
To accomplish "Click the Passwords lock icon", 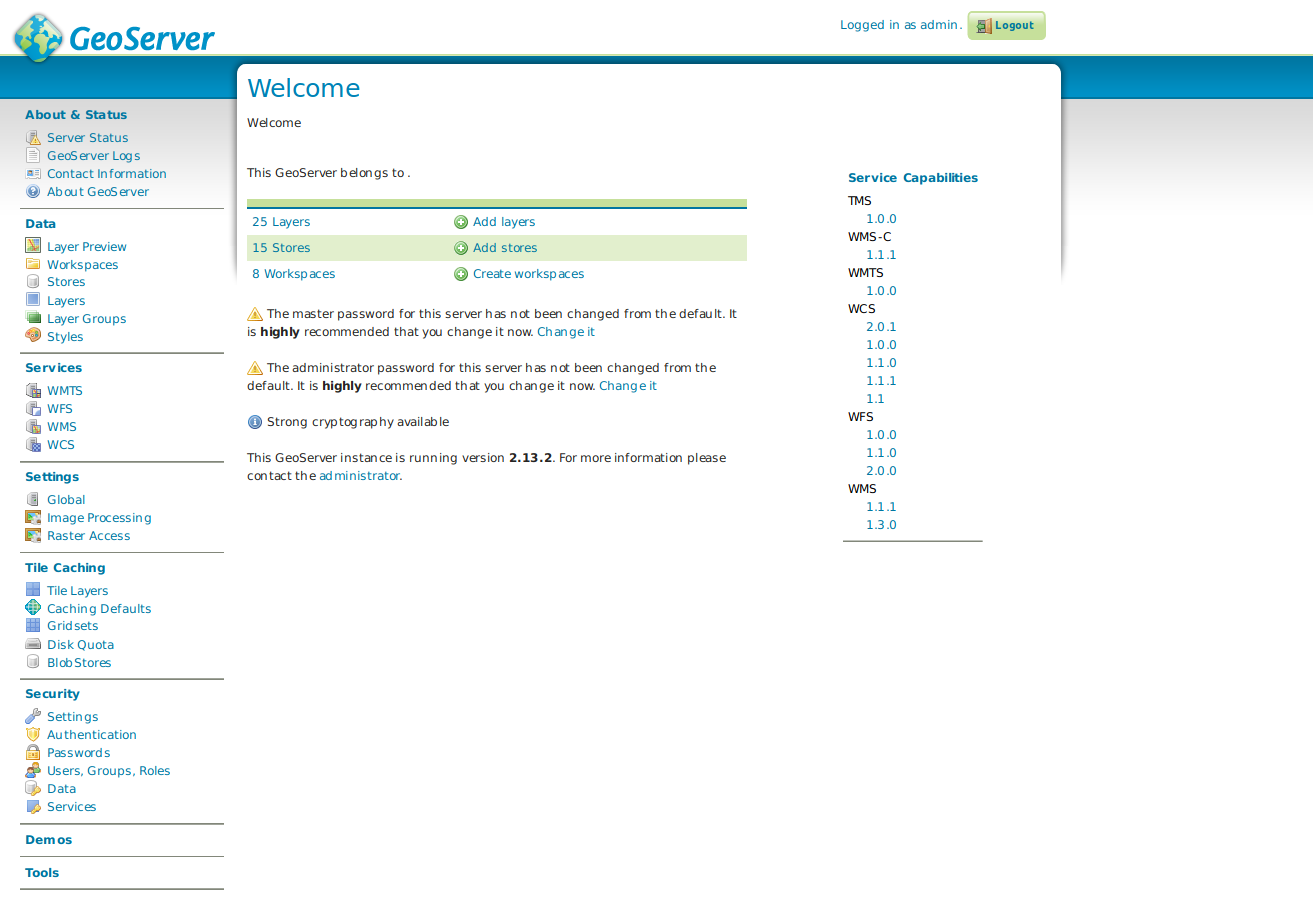I will (33, 752).
